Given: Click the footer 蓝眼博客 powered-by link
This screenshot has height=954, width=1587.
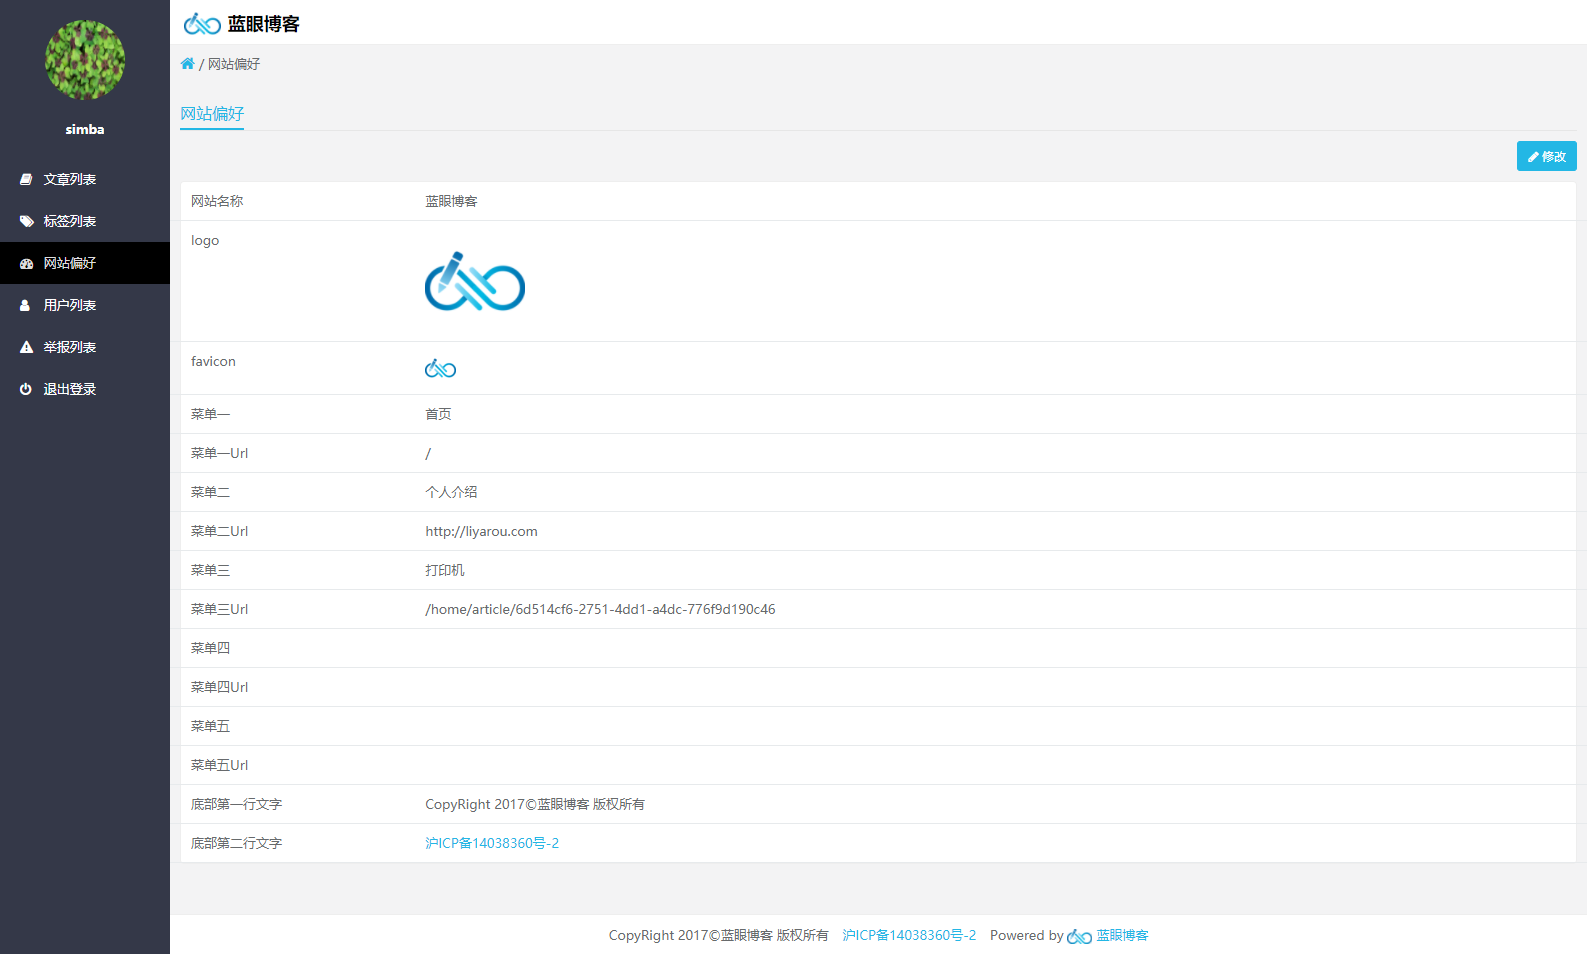Looking at the screenshot, I should click(1122, 935).
